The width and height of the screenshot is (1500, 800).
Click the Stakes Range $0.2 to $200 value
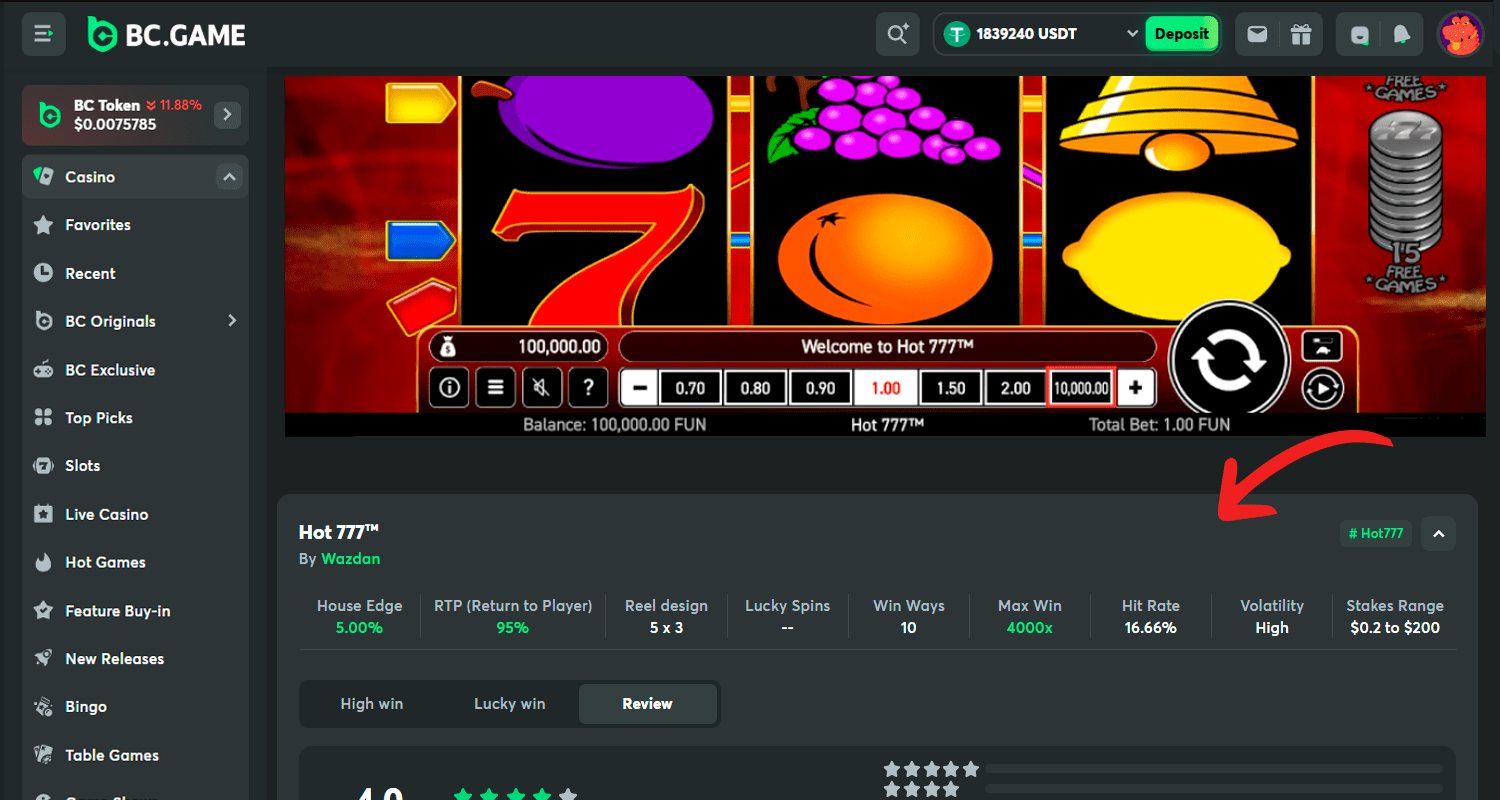coord(1395,628)
